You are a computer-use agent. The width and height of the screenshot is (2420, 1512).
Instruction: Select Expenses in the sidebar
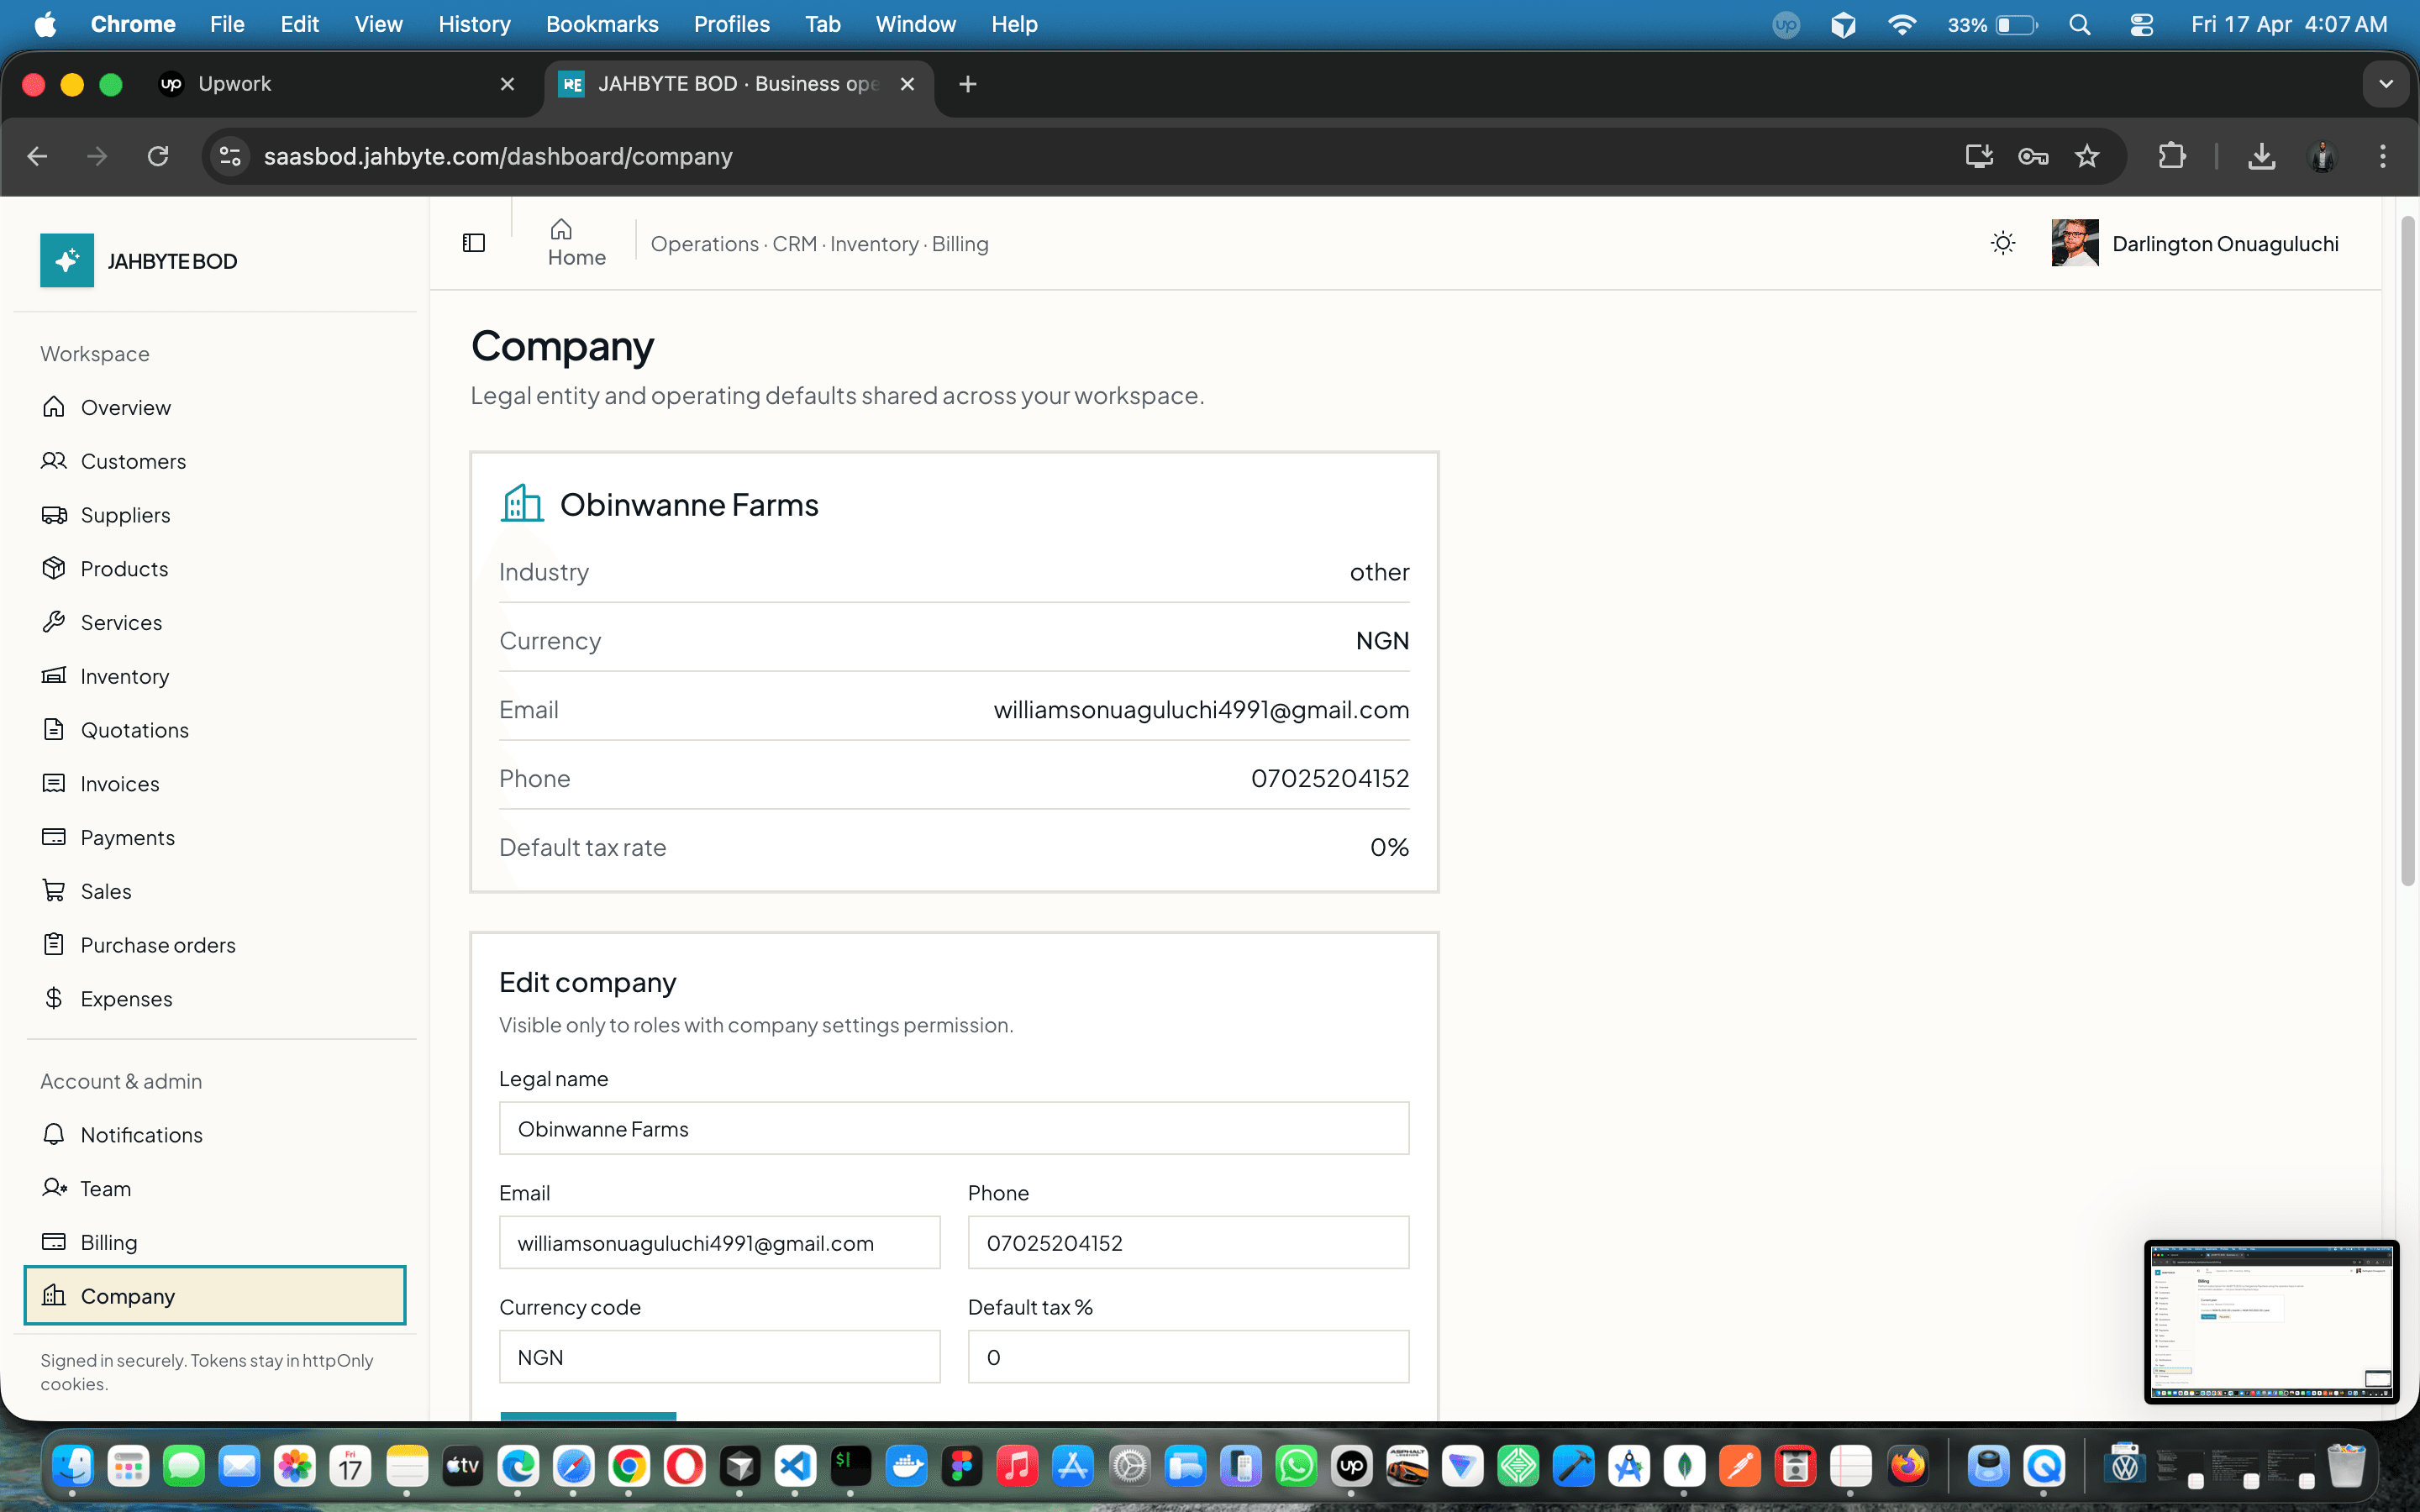click(x=126, y=998)
